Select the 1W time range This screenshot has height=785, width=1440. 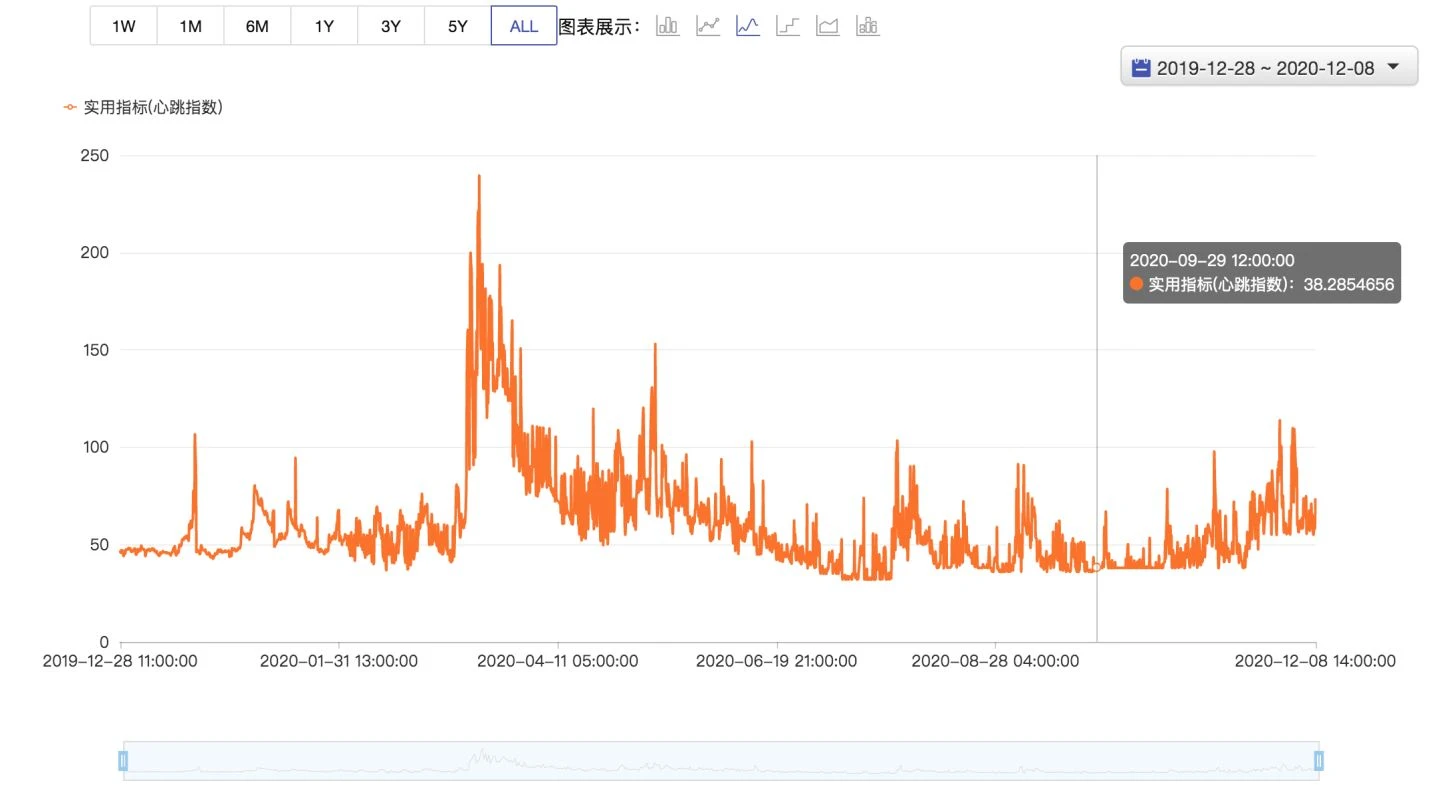click(x=124, y=26)
